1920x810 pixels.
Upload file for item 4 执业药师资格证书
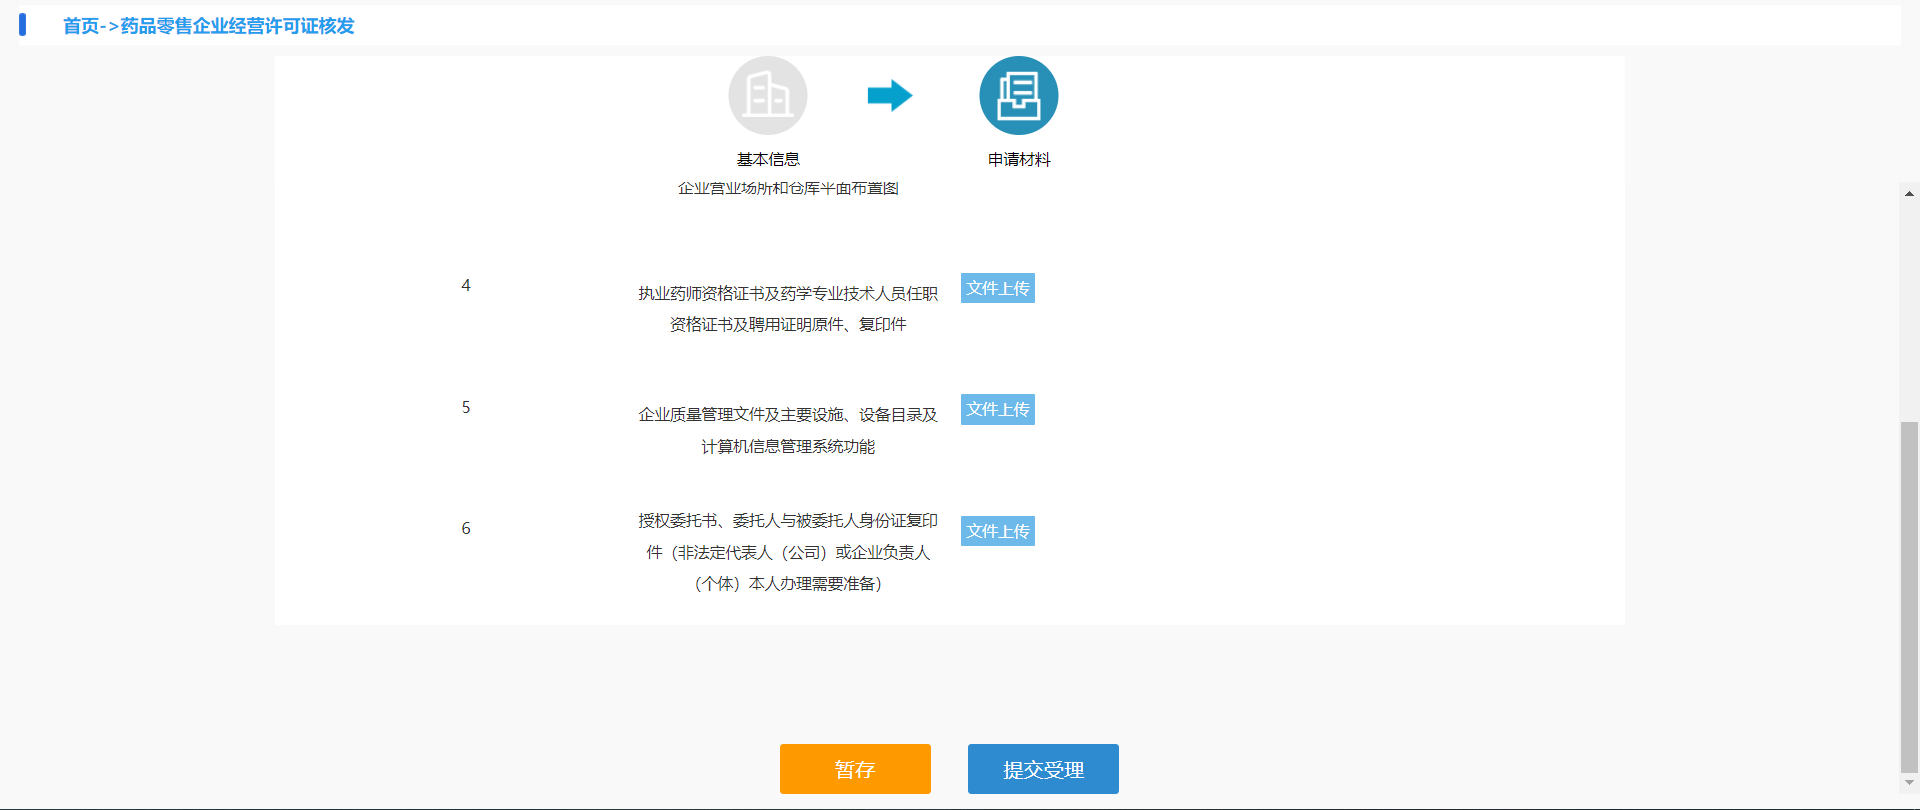997,288
